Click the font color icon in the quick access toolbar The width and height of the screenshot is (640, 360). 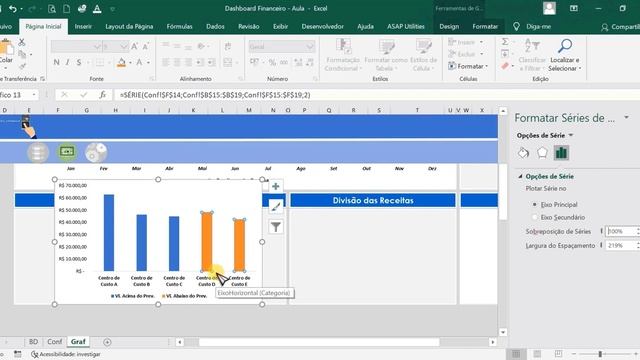click(x=97, y=8)
